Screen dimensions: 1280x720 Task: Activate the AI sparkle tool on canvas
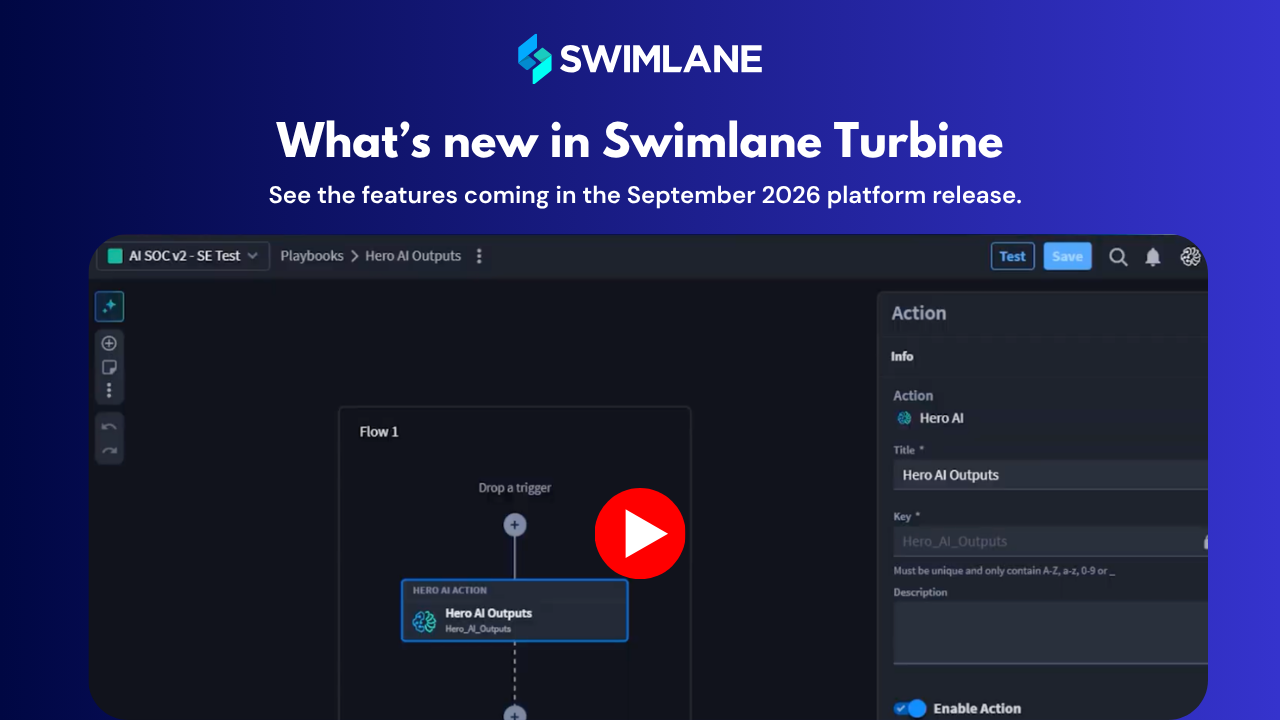click(109, 307)
